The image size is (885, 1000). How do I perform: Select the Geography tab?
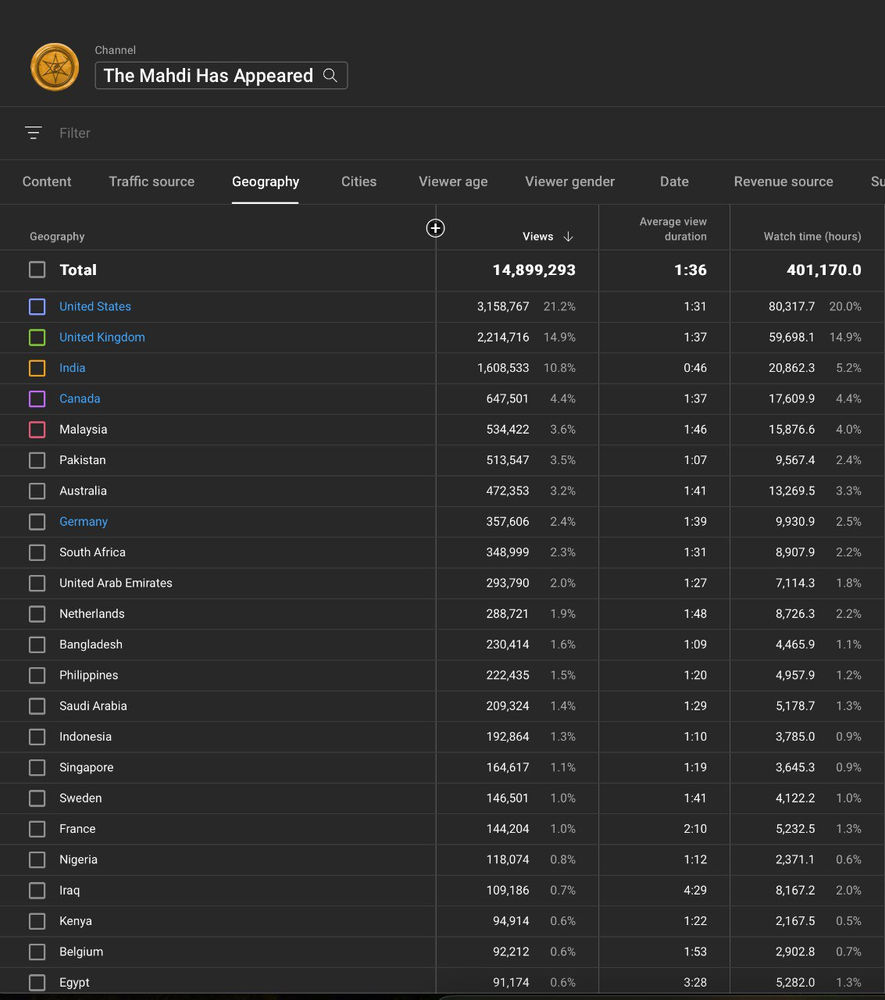tap(265, 182)
